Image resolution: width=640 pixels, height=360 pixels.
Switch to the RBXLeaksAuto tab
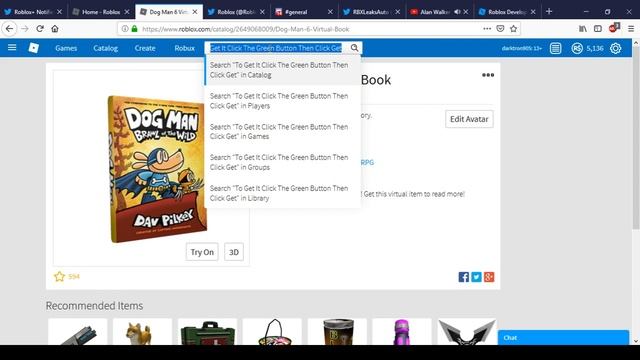(371, 12)
